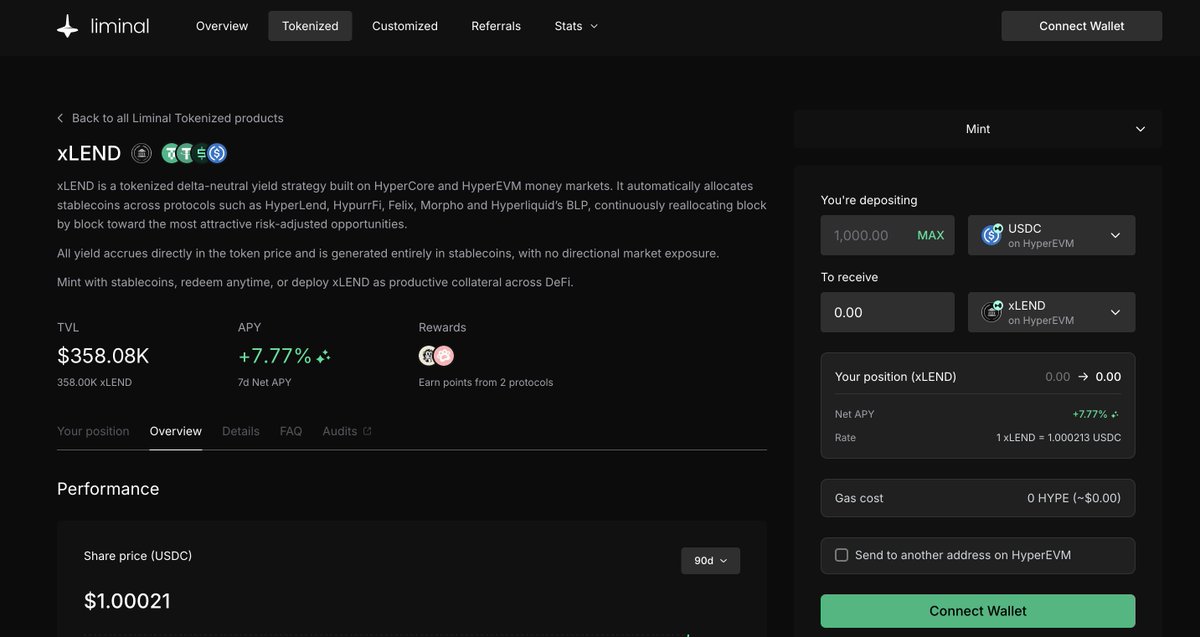Open the xLEND on HyperEVM token selector
1200x637 pixels.
[1051, 312]
